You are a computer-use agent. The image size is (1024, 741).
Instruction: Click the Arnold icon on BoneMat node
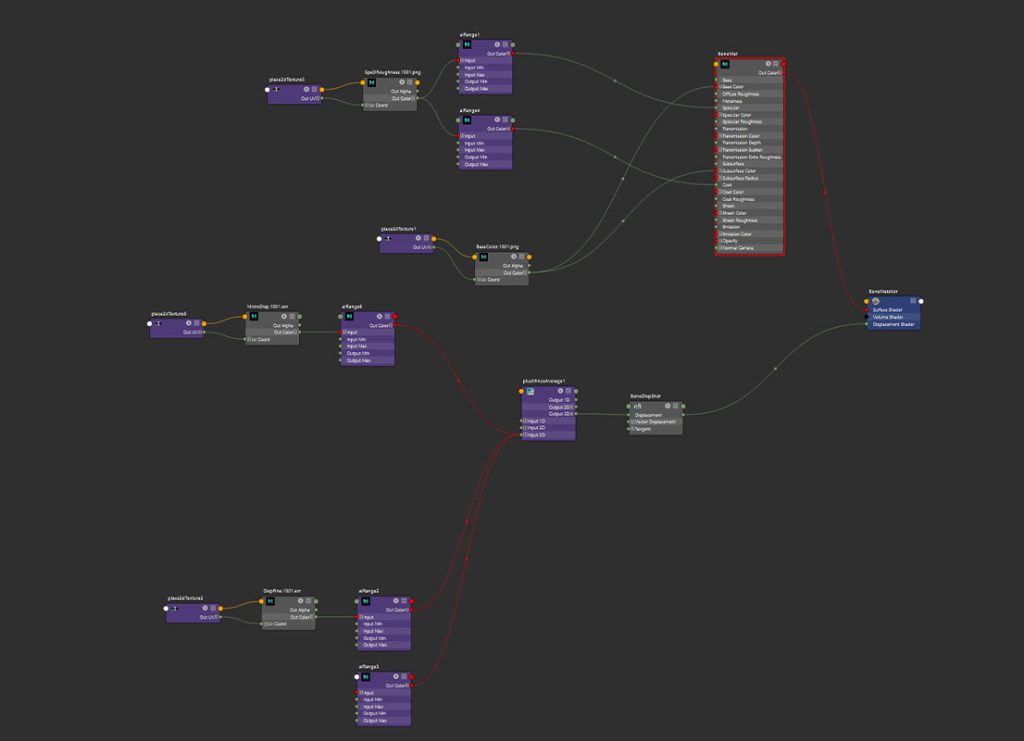(726, 65)
